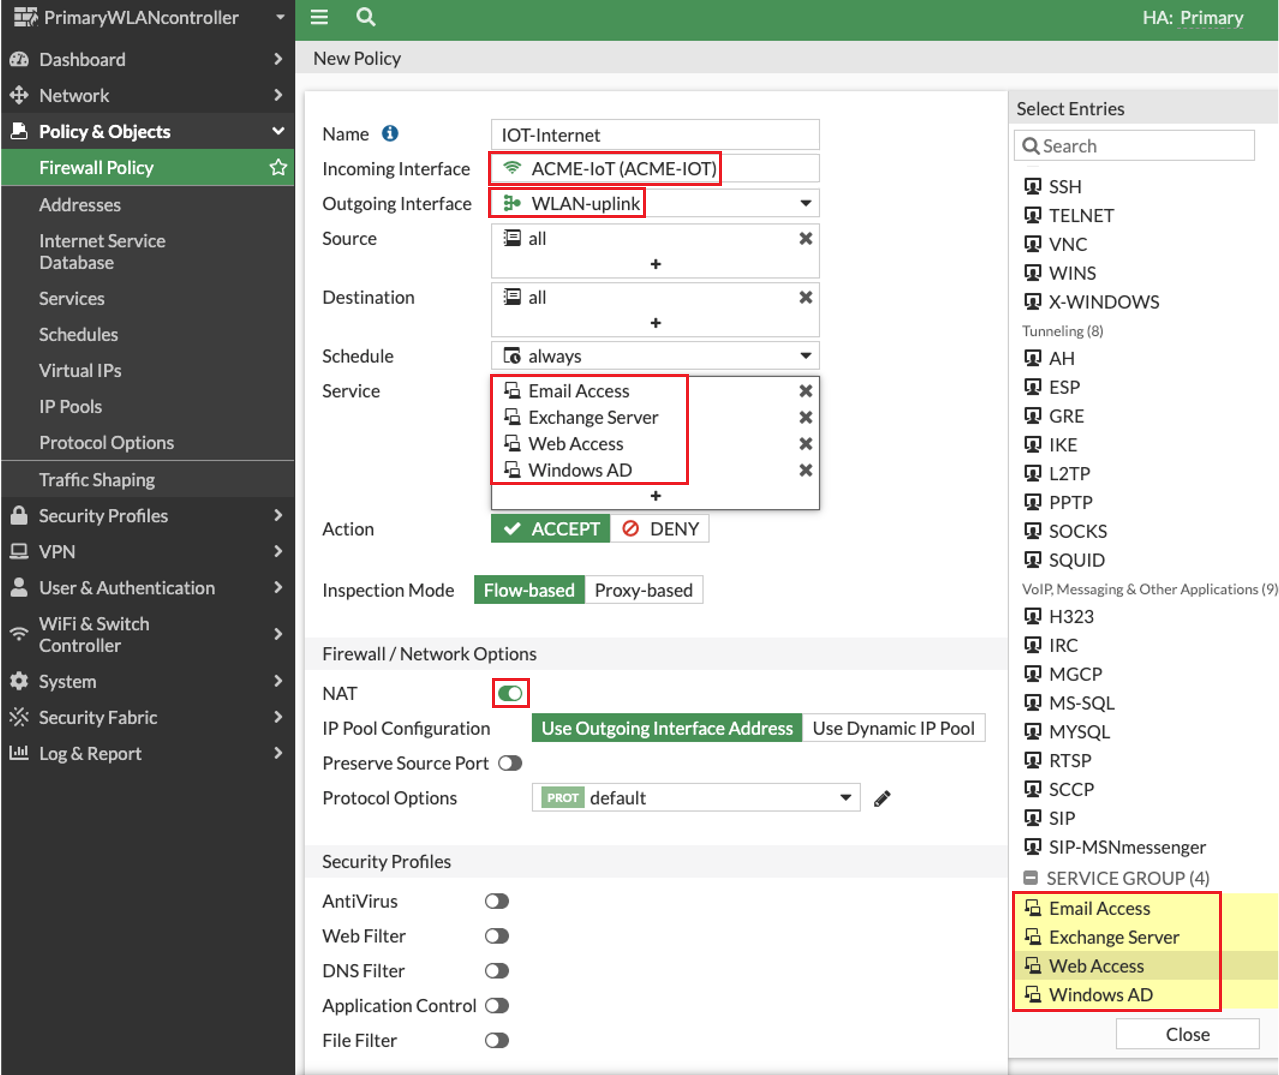1279x1075 pixels.
Task: Set the policy action to DENY
Action: click(x=661, y=529)
